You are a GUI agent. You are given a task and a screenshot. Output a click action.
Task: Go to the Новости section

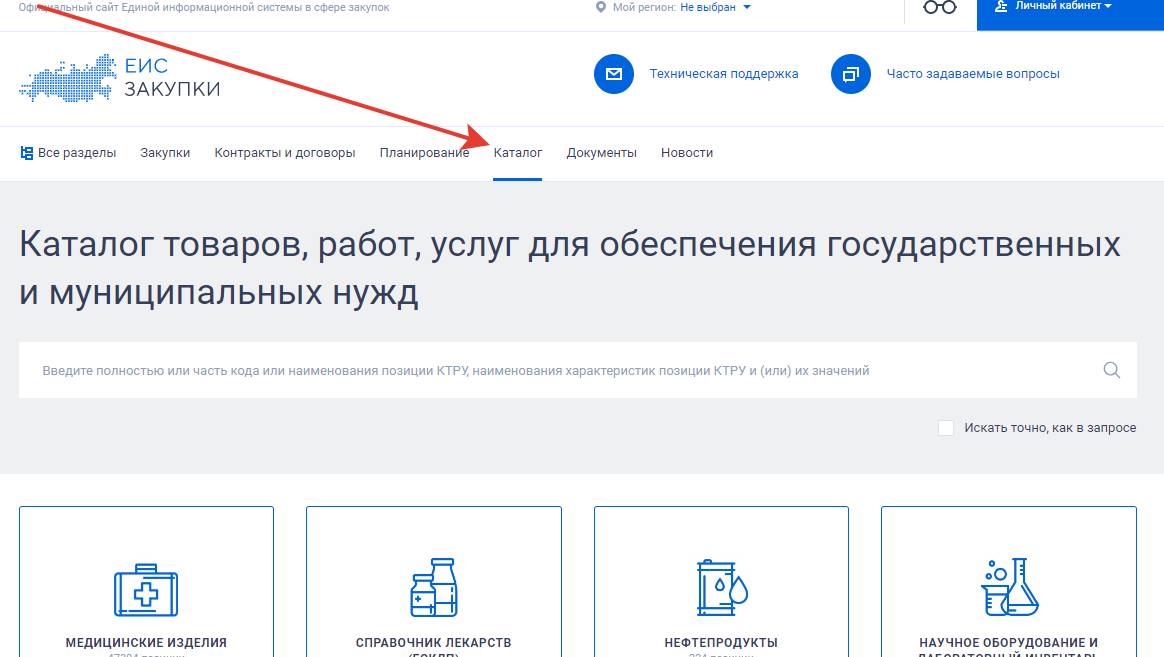tap(687, 152)
